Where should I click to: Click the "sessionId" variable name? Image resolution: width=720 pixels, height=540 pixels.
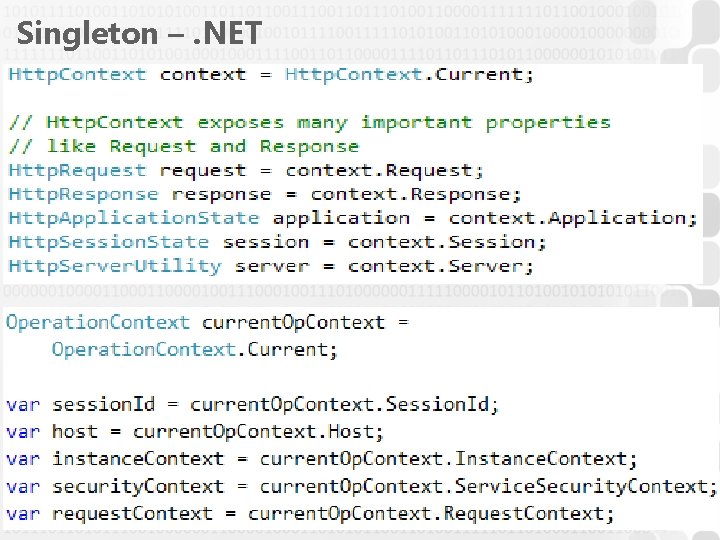pos(104,404)
